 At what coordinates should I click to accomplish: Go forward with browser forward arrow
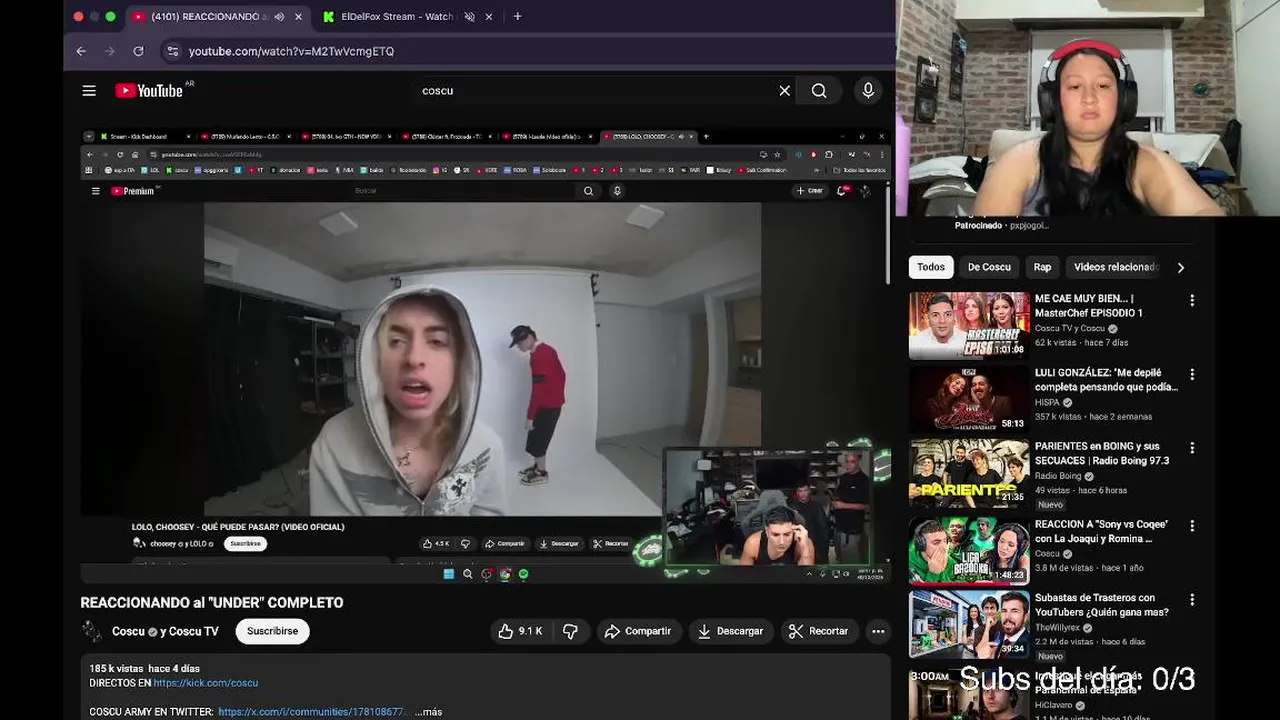pos(110,51)
